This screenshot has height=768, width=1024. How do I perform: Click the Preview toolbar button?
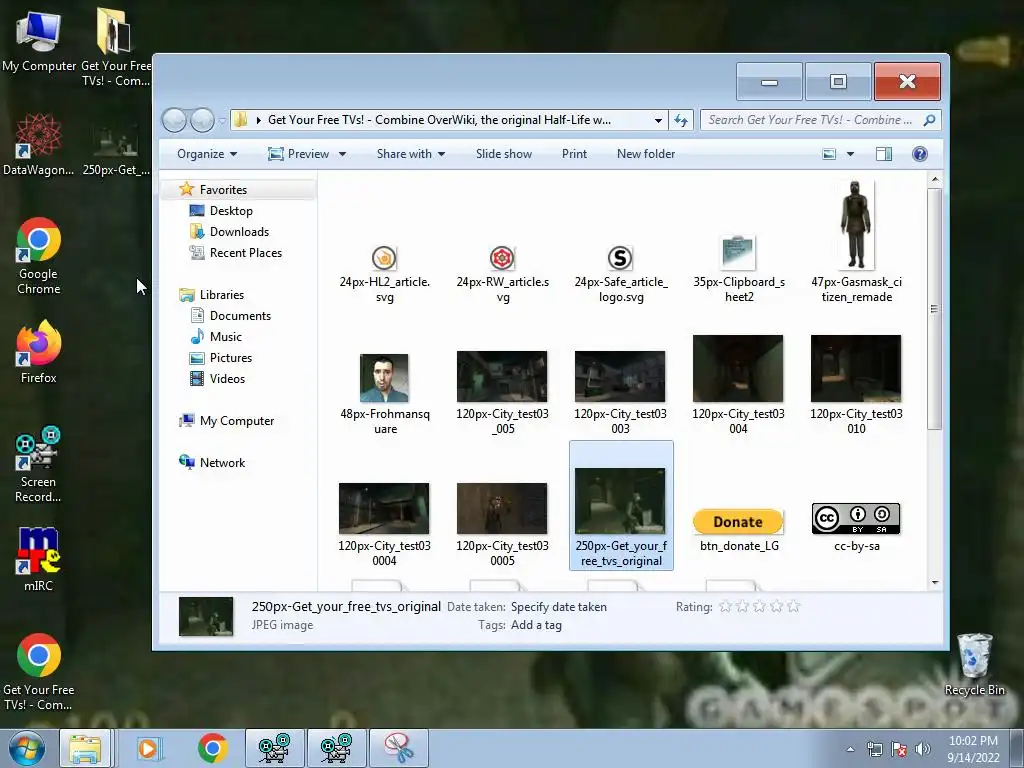pos(298,154)
